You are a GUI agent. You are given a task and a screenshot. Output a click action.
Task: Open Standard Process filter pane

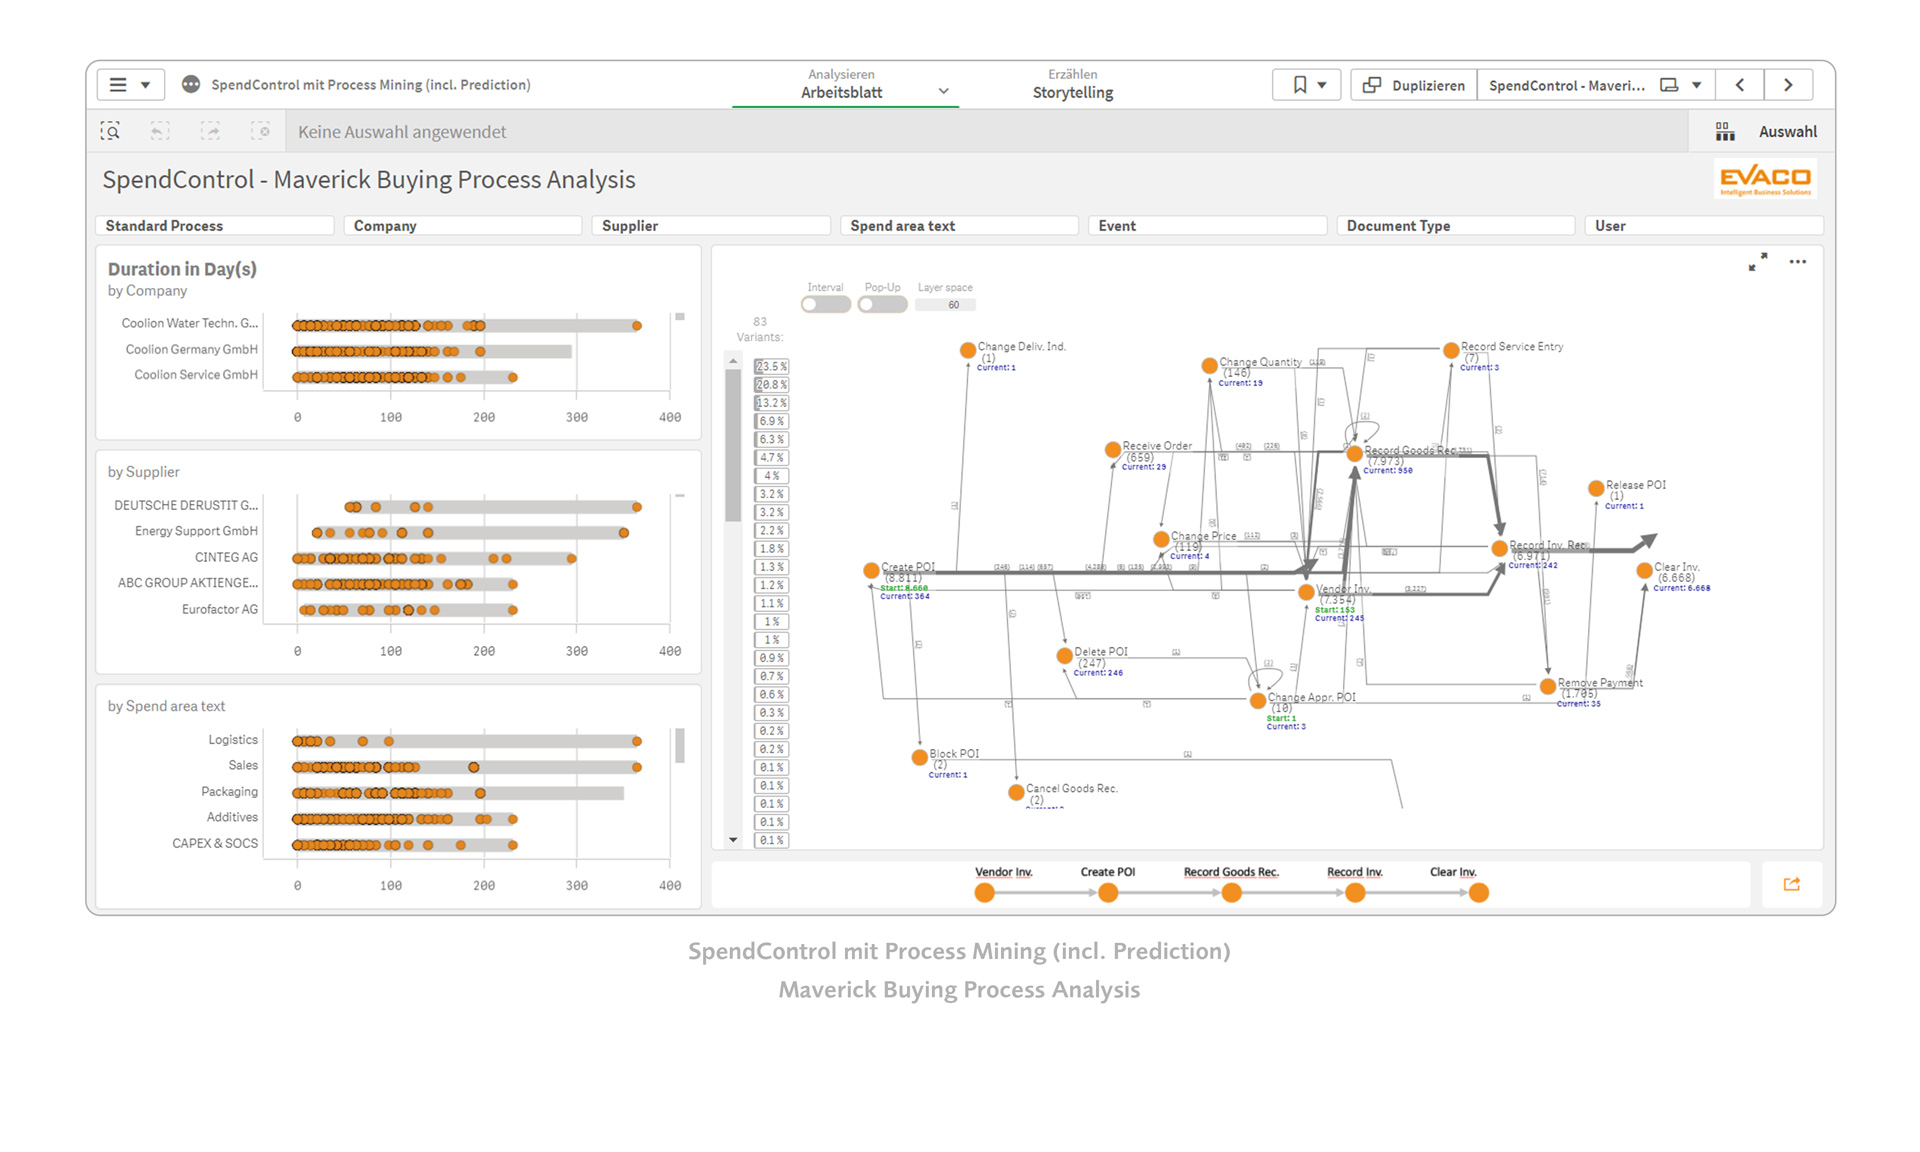tap(215, 226)
